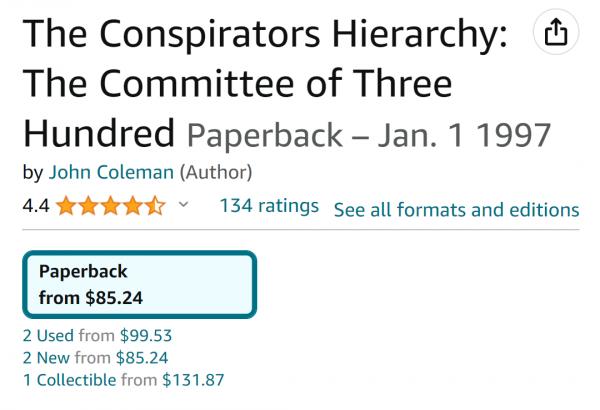600x410 pixels.
Task: Select the Paperback format option
Action: (139, 284)
